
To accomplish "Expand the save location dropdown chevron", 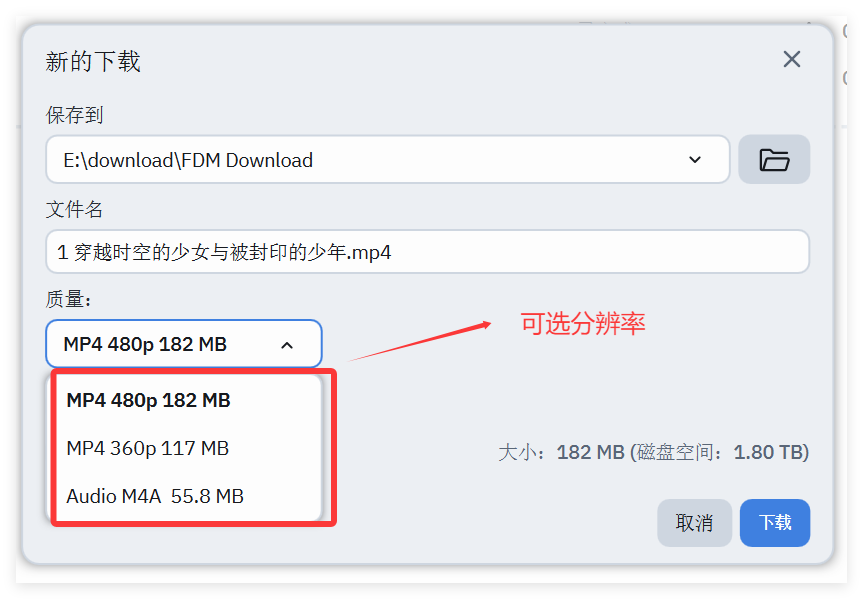I will point(695,160).
